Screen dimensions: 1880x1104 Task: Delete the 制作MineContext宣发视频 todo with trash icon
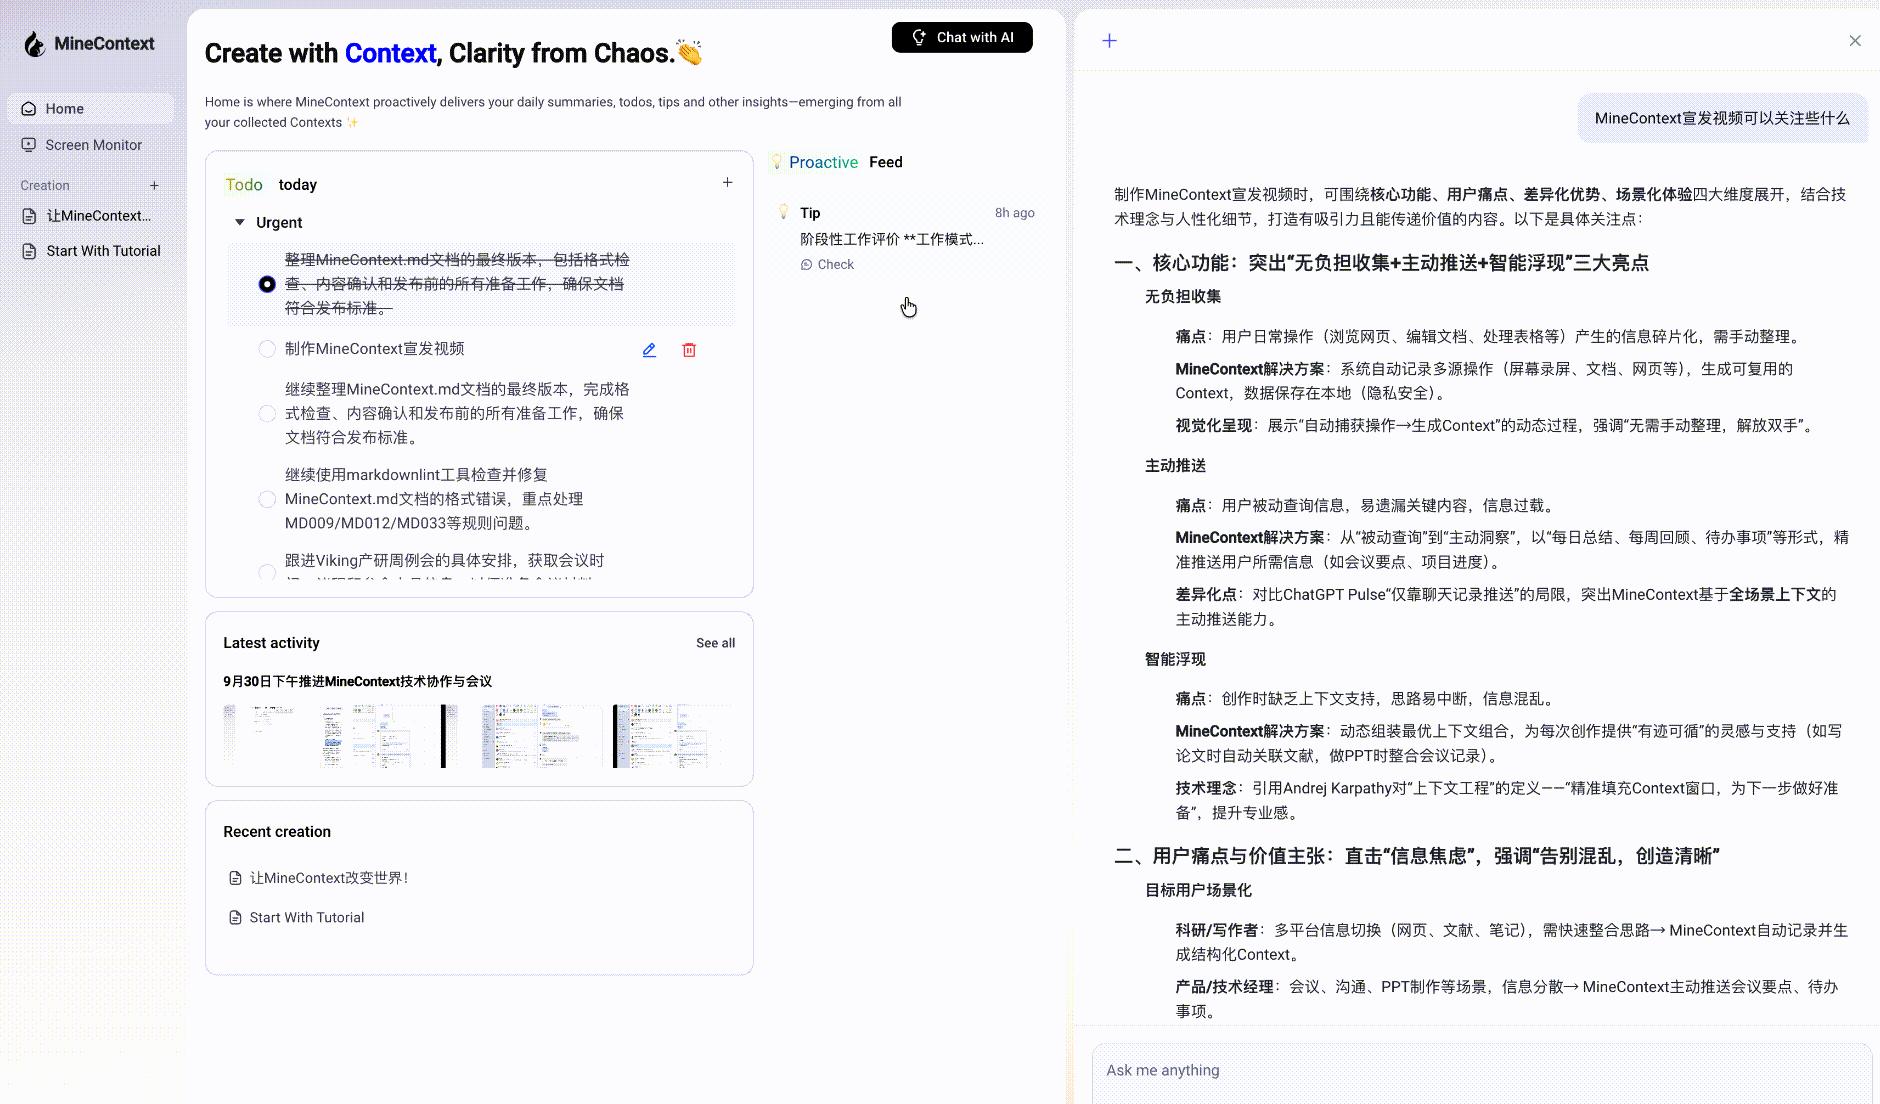[689, 350]
